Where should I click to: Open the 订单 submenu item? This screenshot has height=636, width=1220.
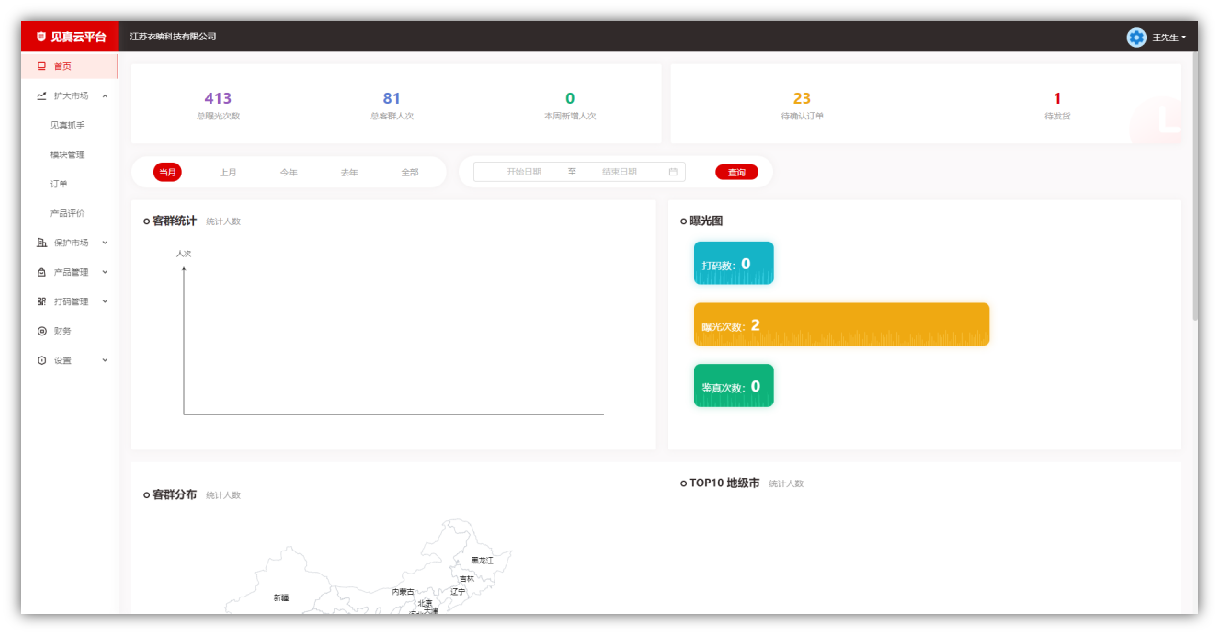click(59, 184)
